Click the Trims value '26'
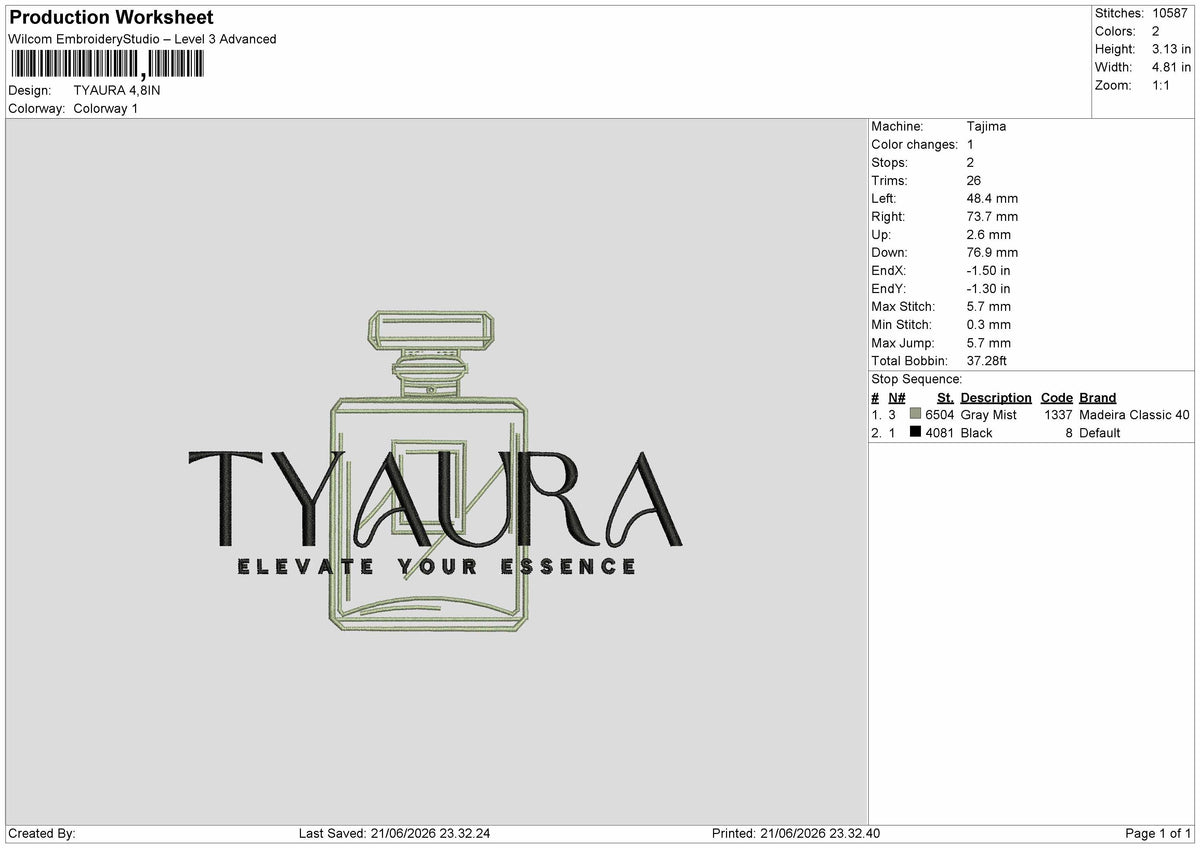The width and height of the screenshot is (1200, 848). pyautogui.click(x=974, y=180)
